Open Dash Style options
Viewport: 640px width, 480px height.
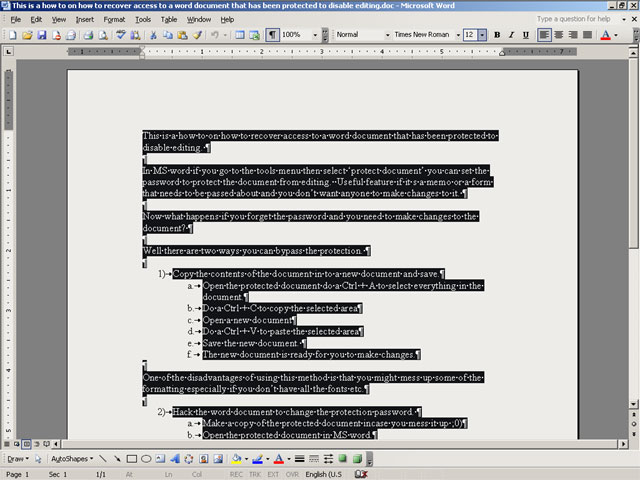(314, 459)
